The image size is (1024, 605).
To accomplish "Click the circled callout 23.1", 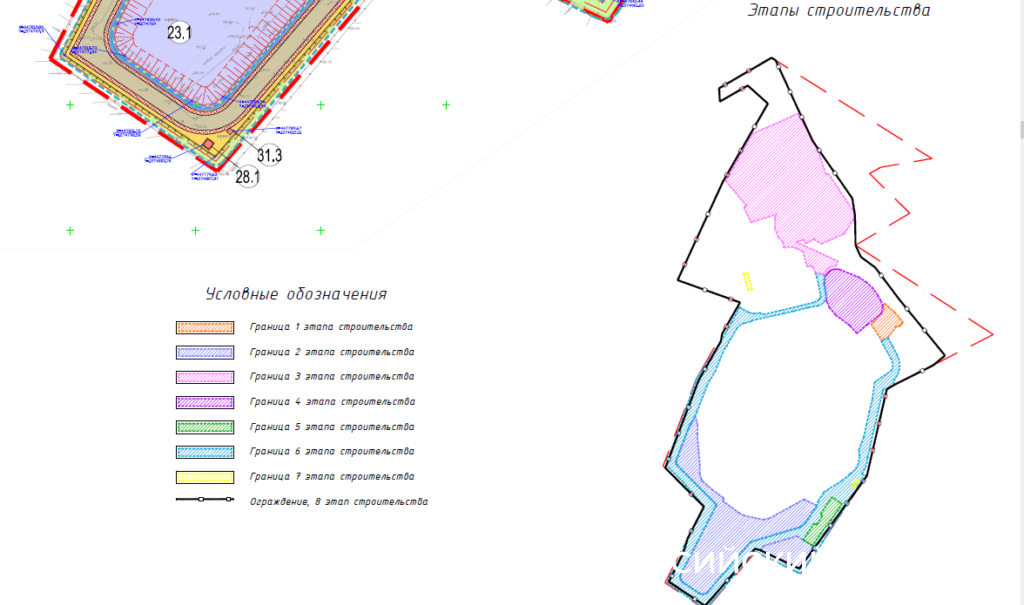I will [179, 34].
